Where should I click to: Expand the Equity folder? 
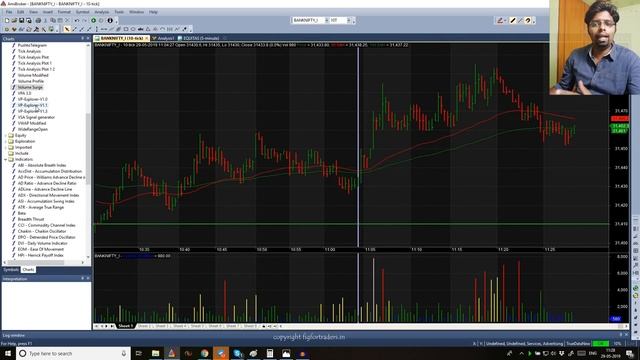[6, 135]
